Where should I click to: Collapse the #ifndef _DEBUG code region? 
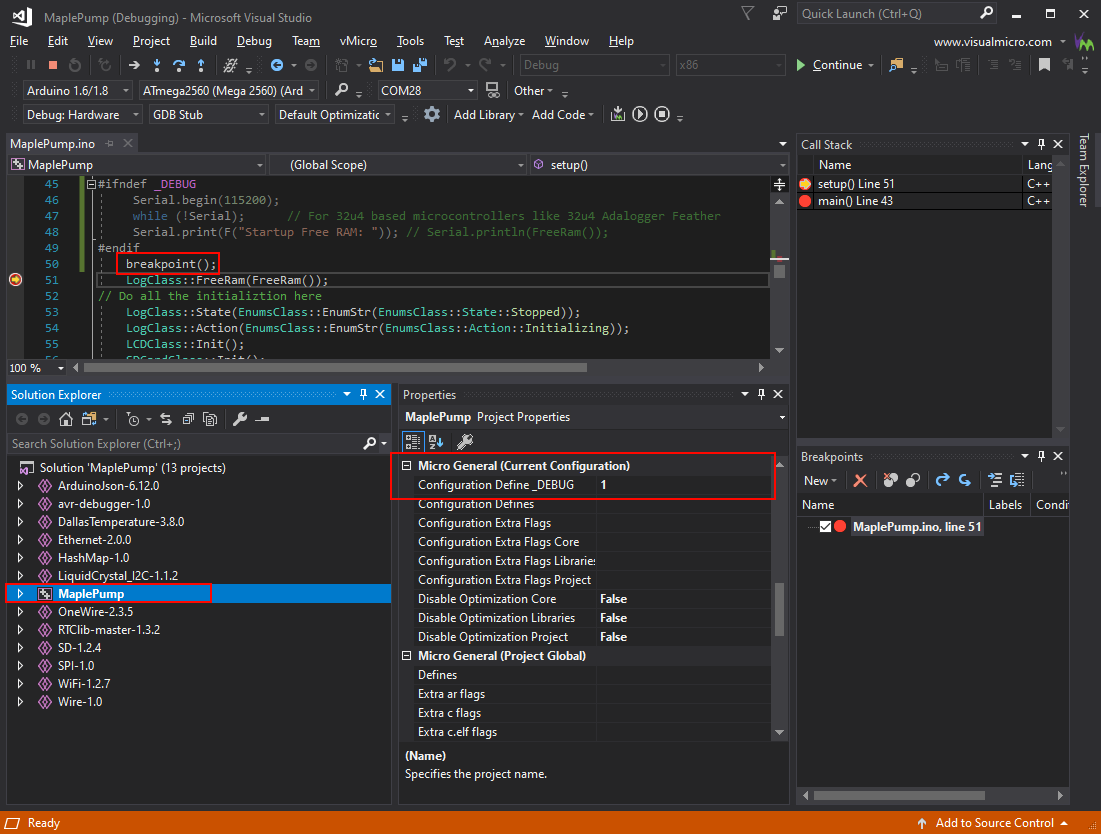coord(91,184)
